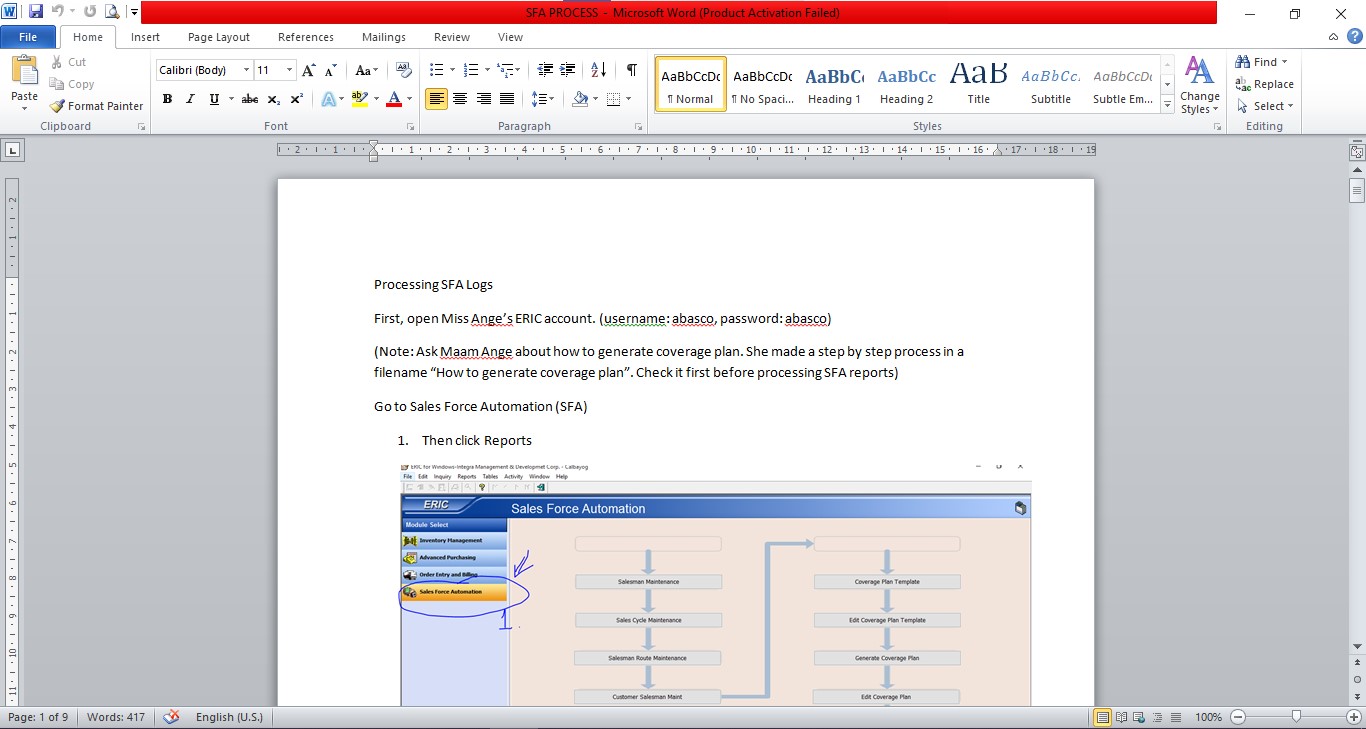
Task: Click Grow Font icon
Action: [x=309, y=70]
